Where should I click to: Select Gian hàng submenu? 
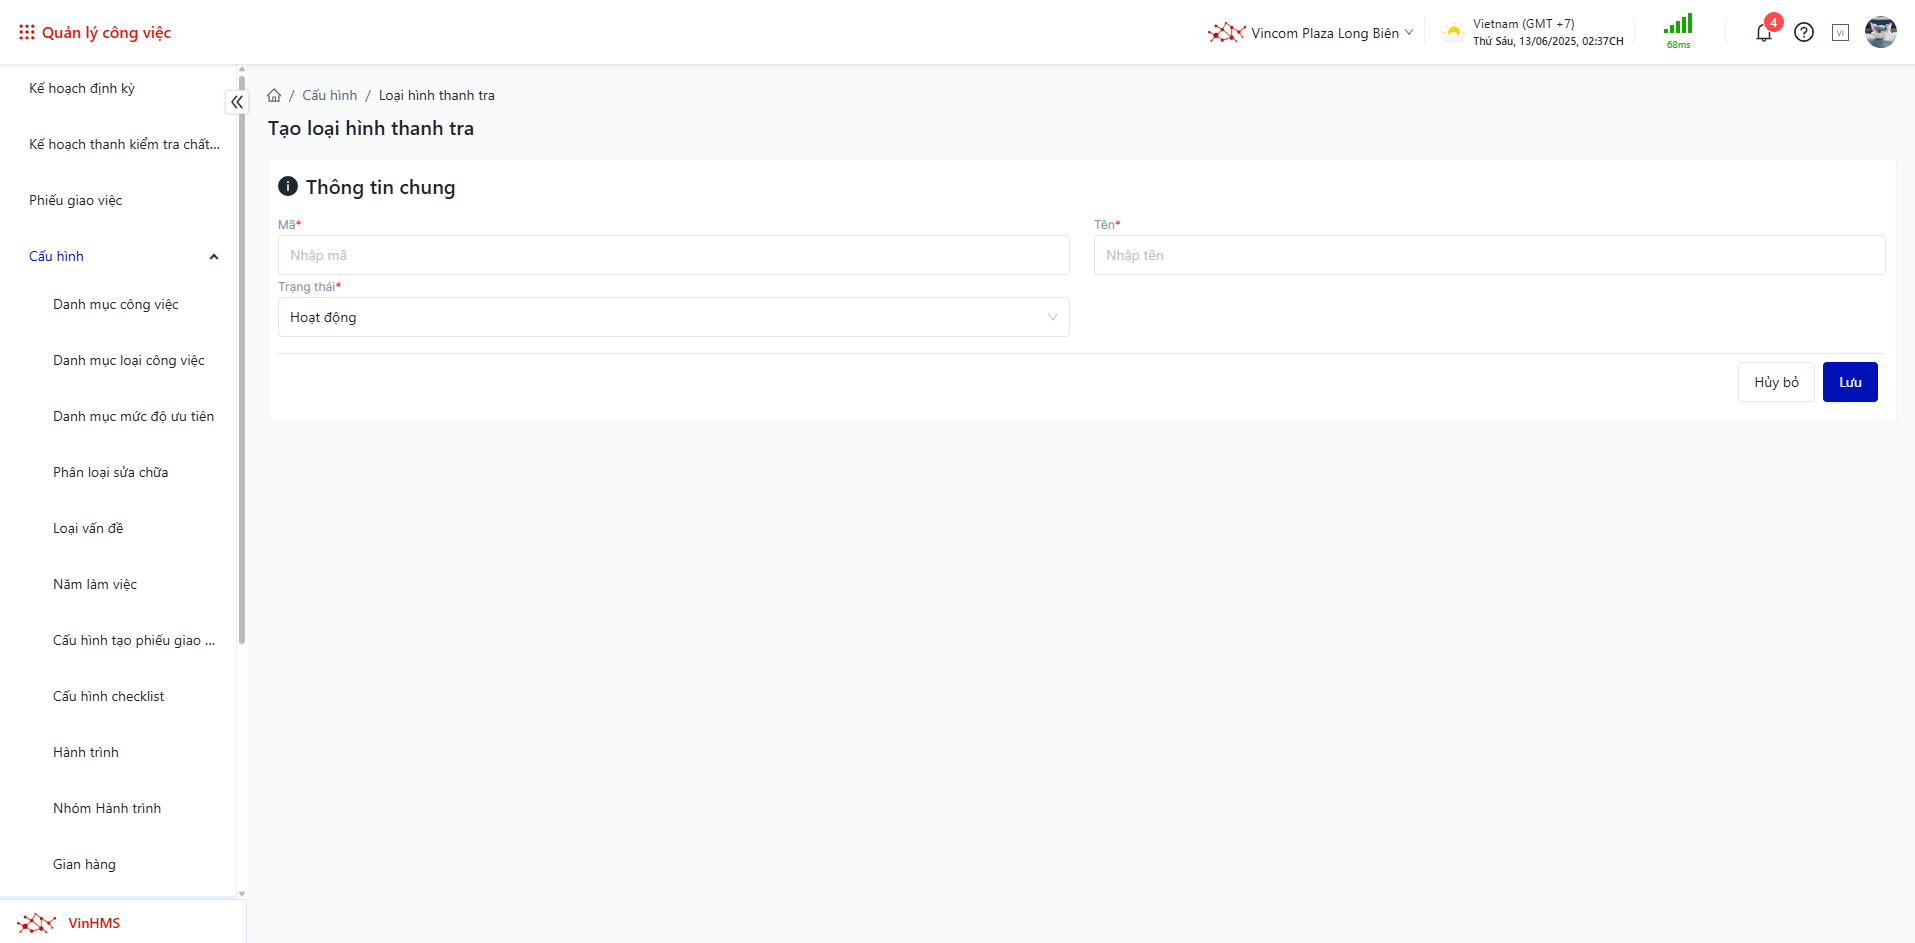(85, 864)
